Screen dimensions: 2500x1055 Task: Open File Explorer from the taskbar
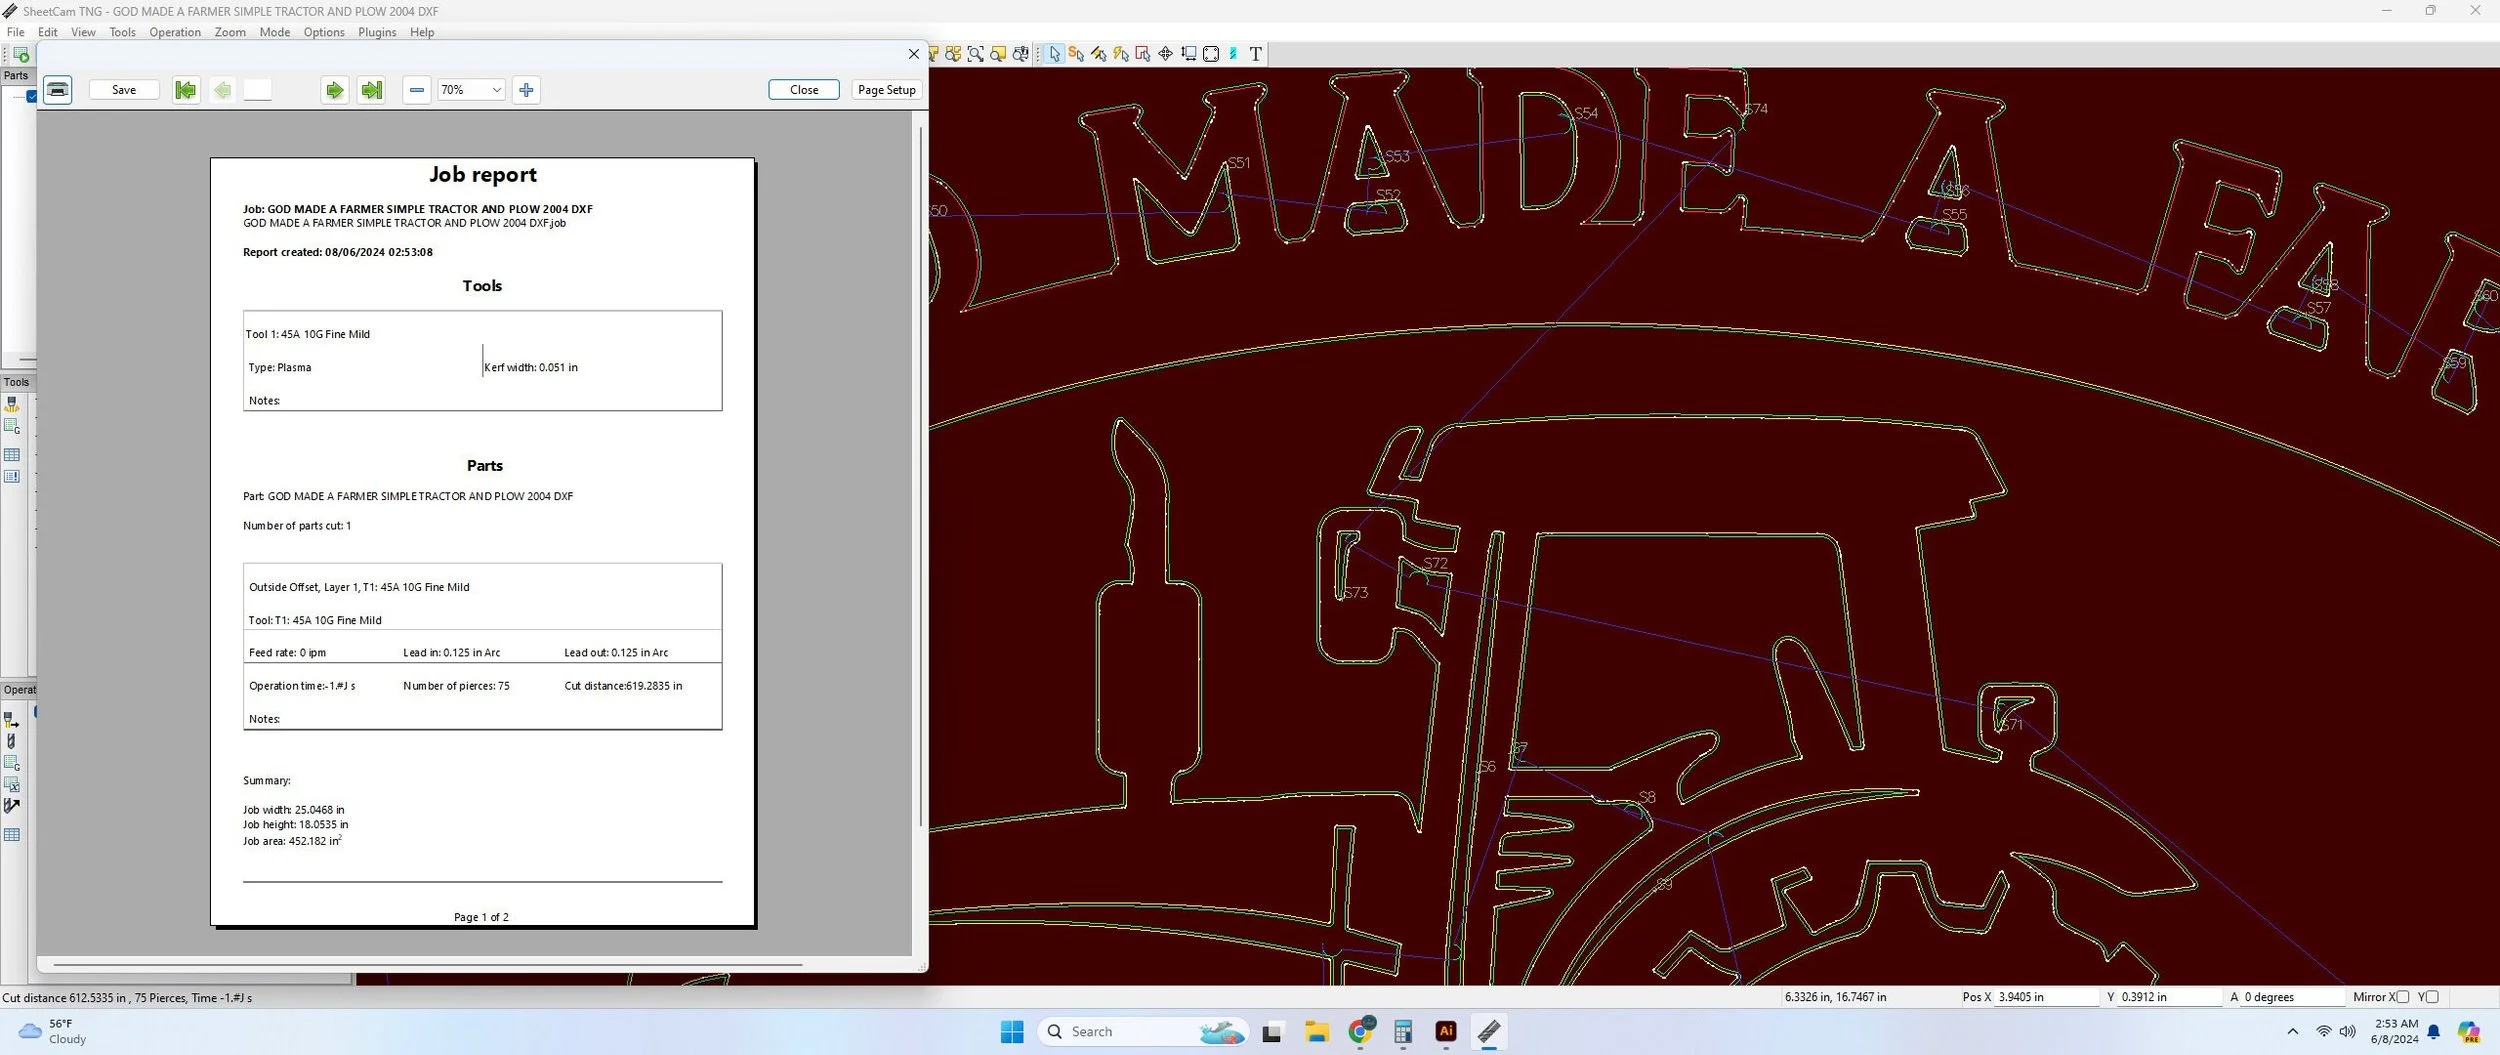tap(1317, 1032)
